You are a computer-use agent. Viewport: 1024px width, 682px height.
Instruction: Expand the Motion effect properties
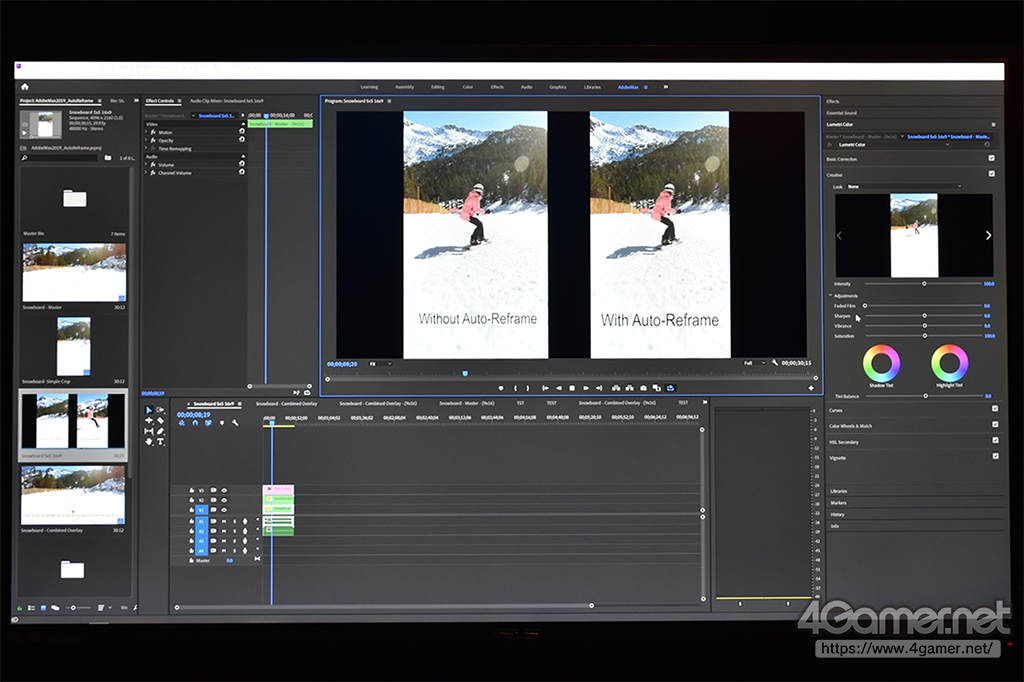pos(148,132)
